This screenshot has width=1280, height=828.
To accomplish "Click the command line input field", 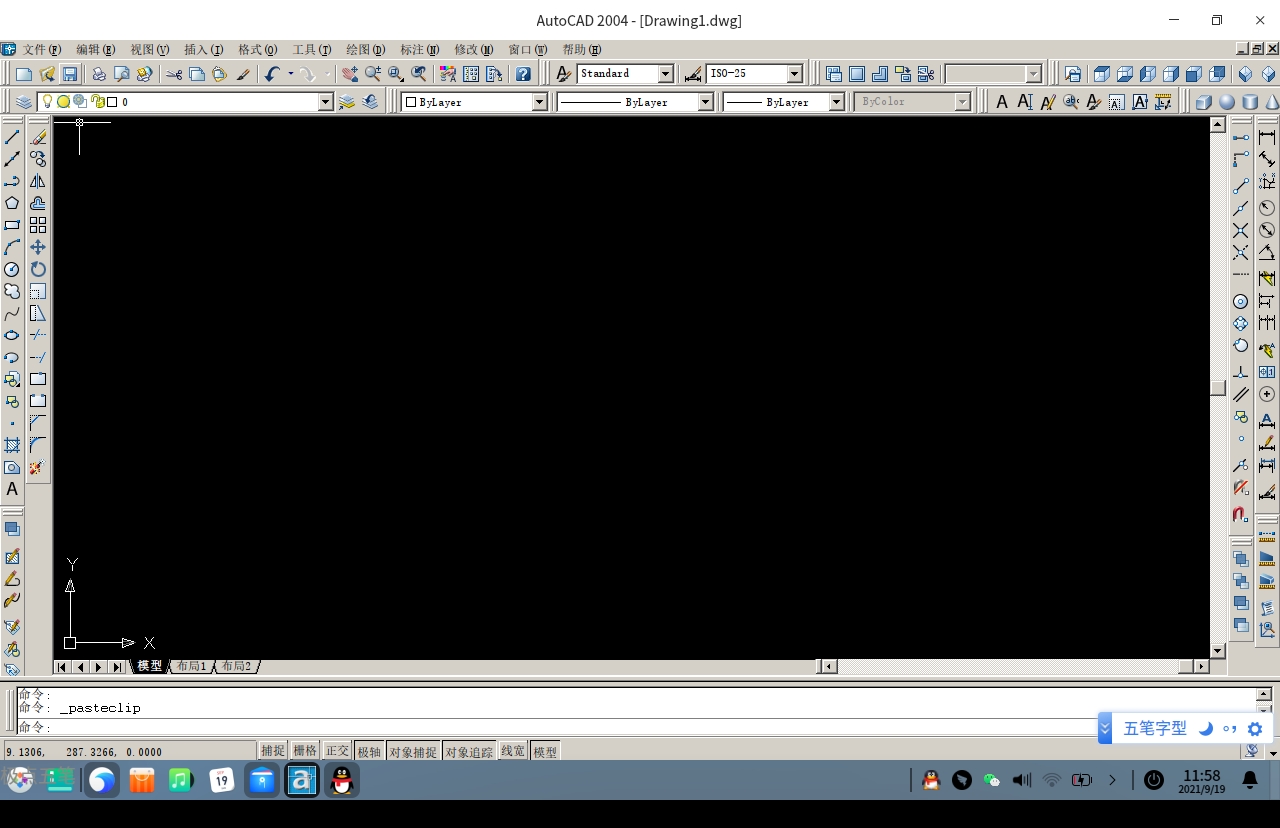I will click(x=635, y=727).
